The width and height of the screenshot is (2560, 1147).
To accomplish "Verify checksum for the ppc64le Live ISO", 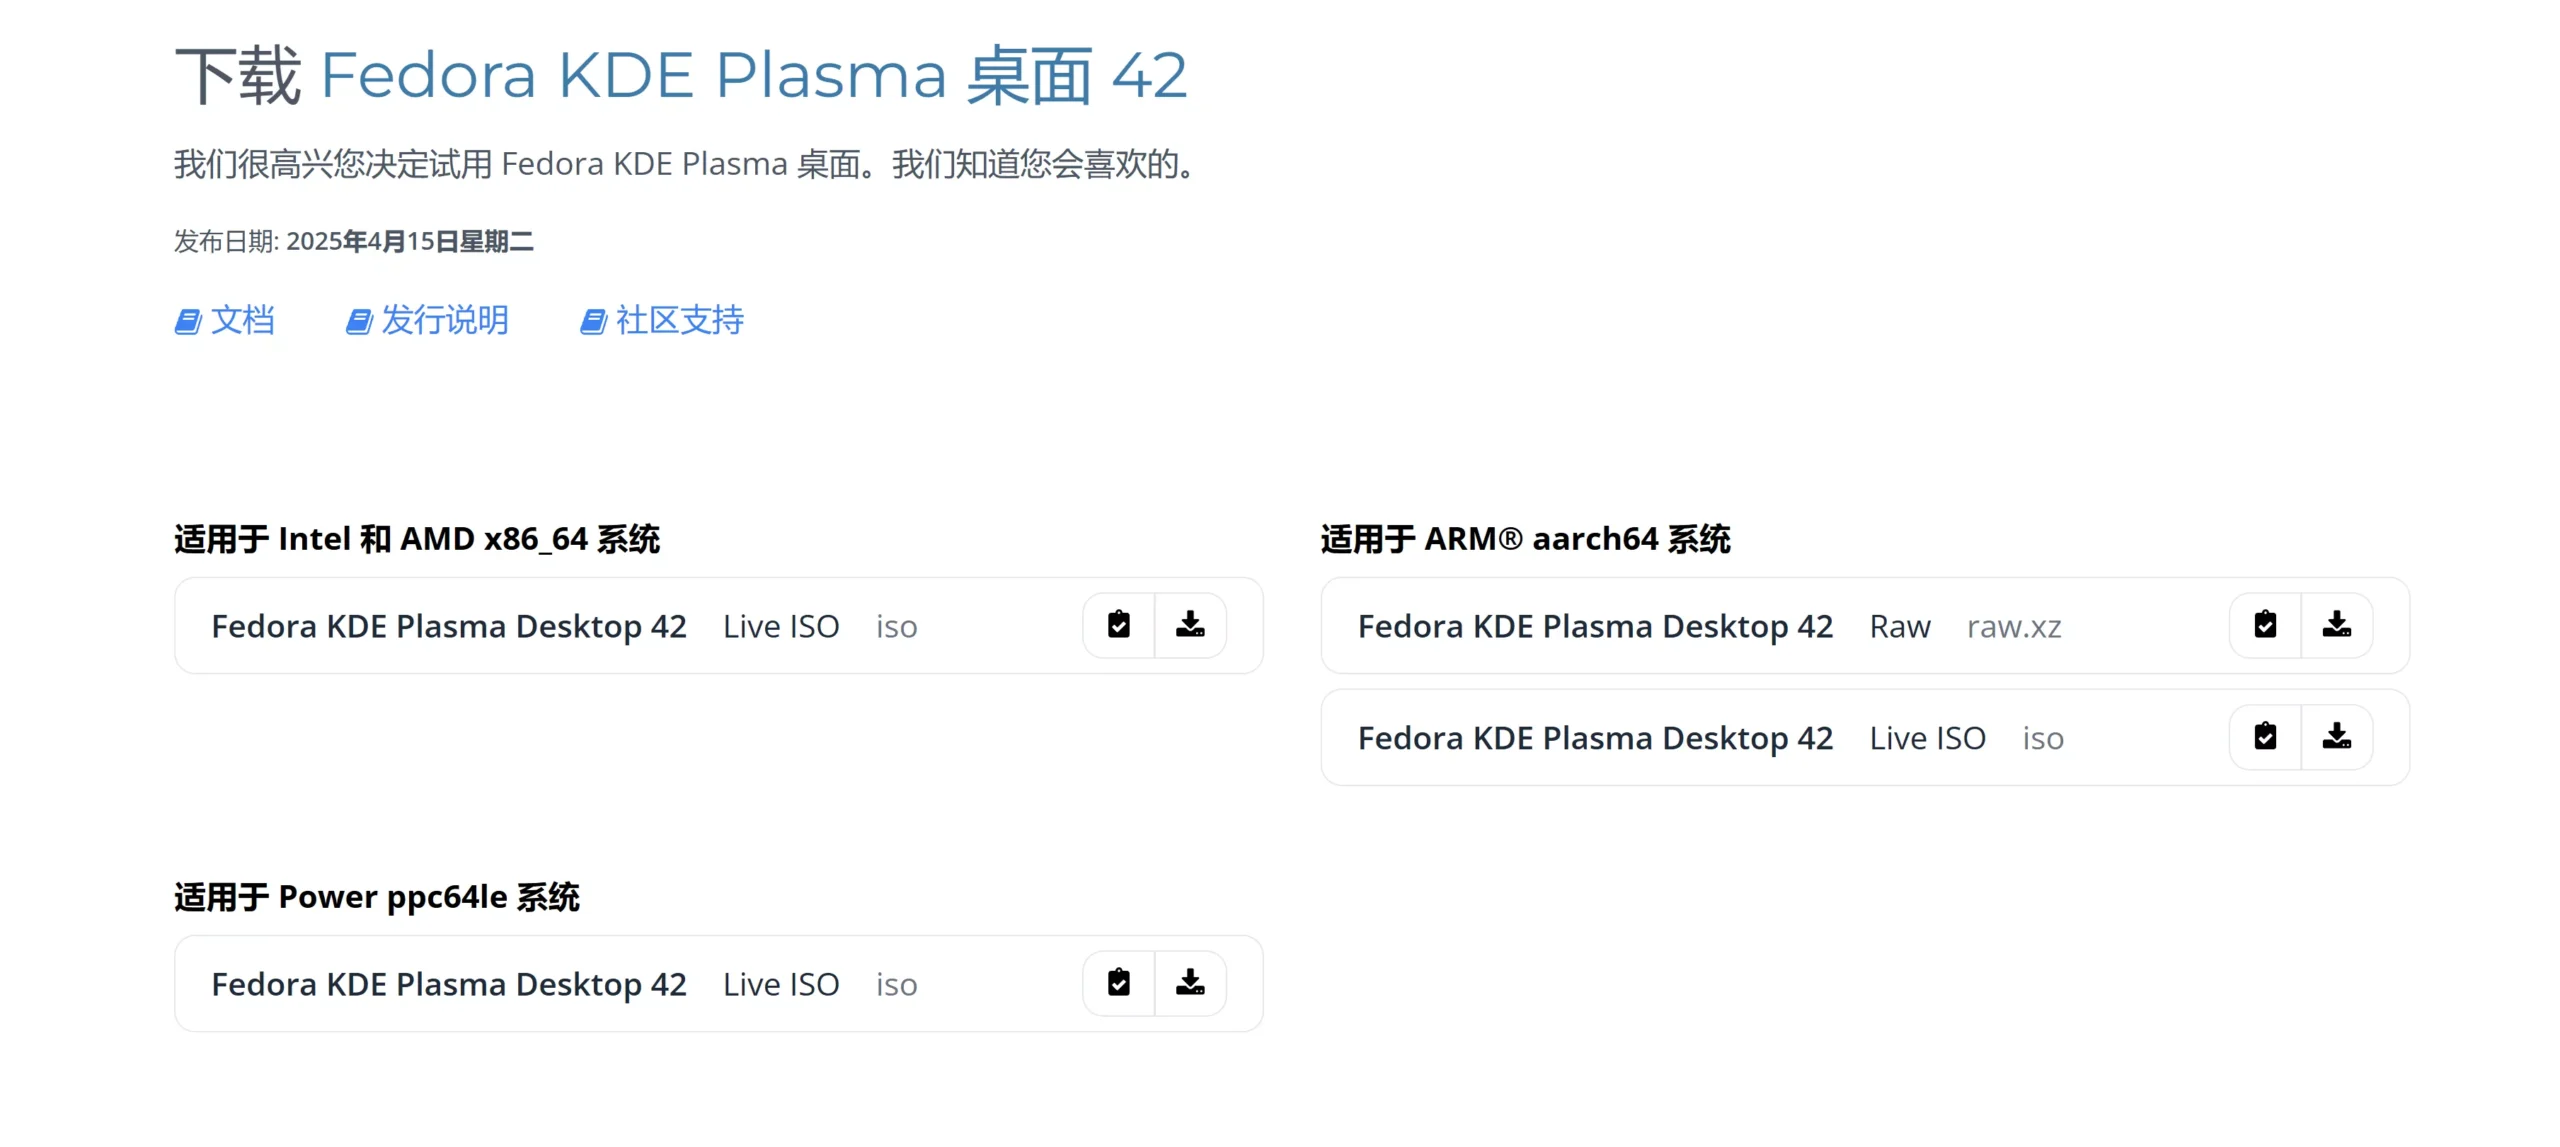I will (1118, 983).
